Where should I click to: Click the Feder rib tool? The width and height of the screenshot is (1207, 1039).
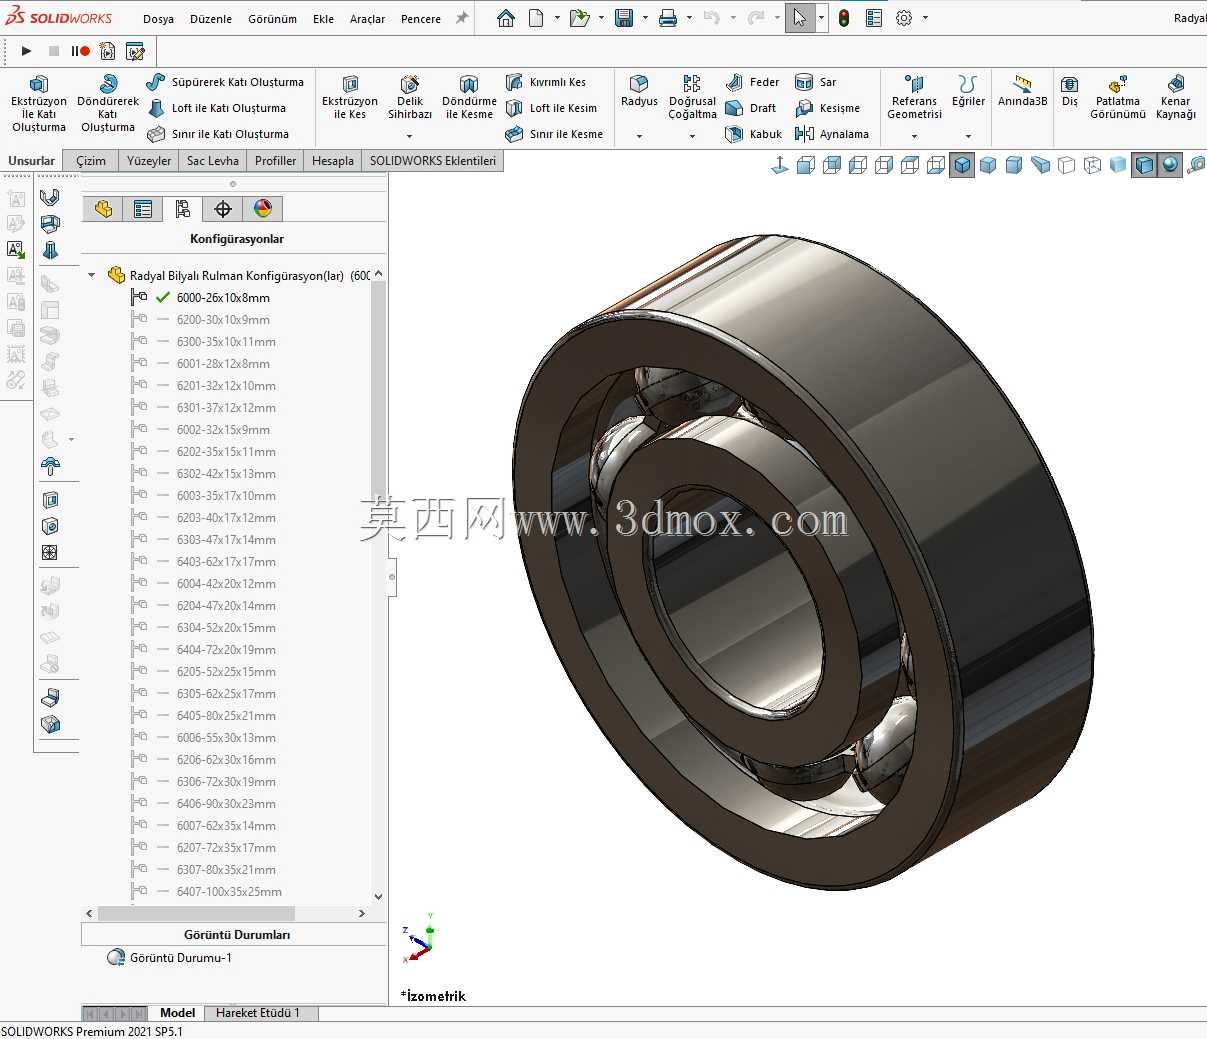pyautogui.click(x=753, y=82)
